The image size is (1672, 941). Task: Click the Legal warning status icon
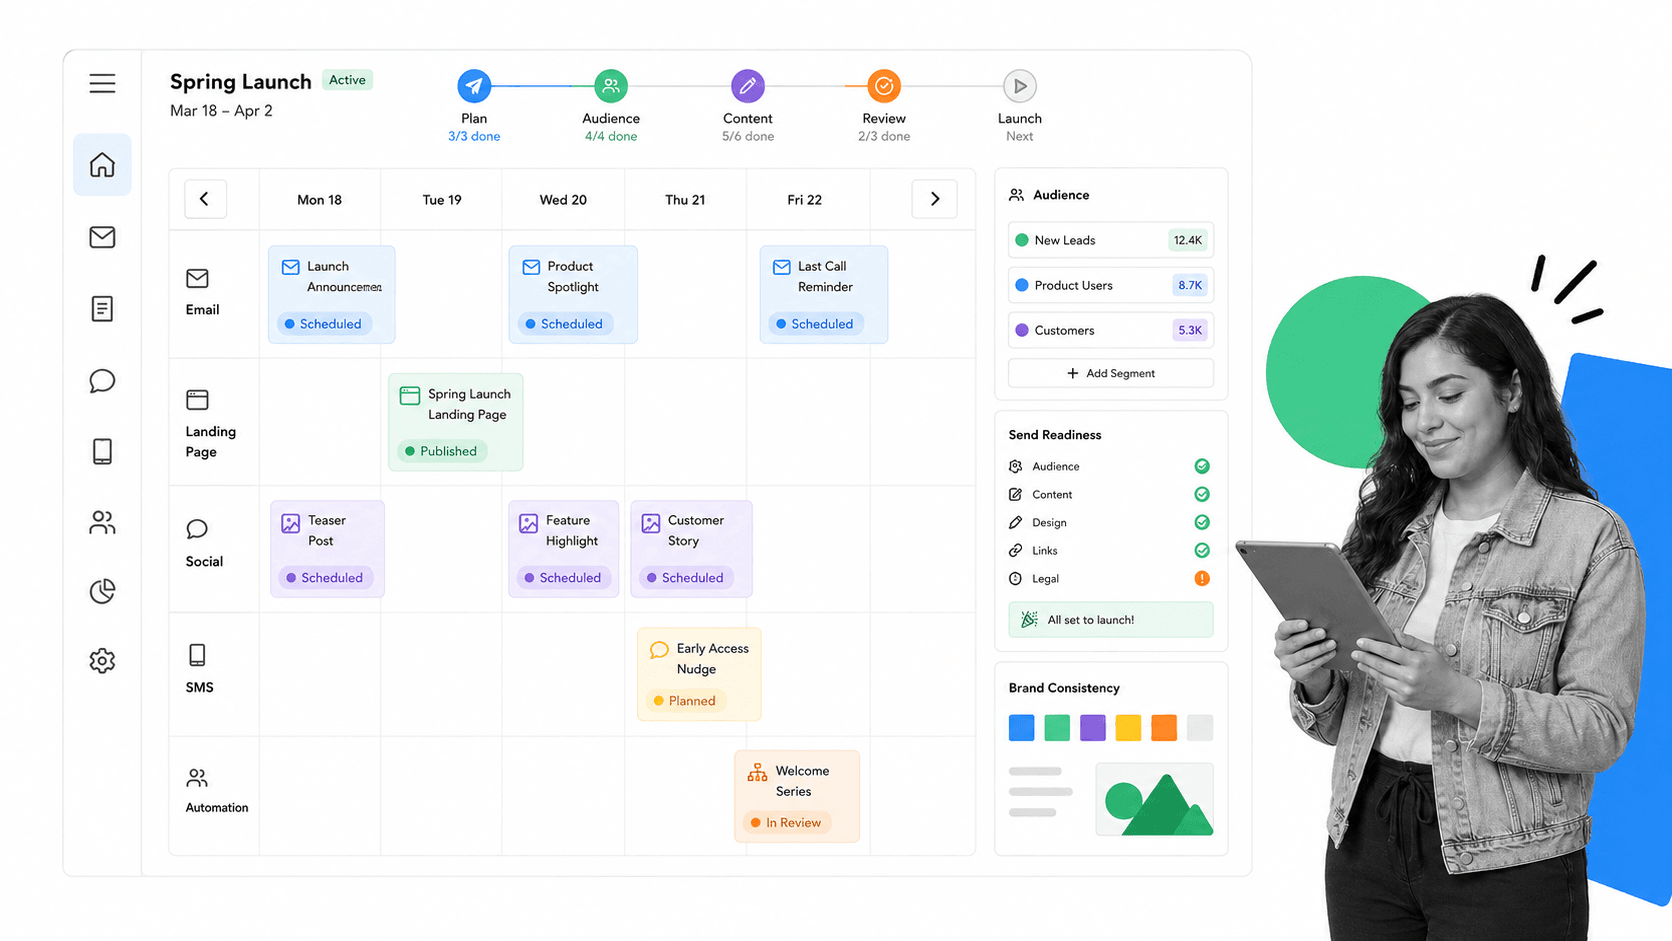[x=1202, y=578]
